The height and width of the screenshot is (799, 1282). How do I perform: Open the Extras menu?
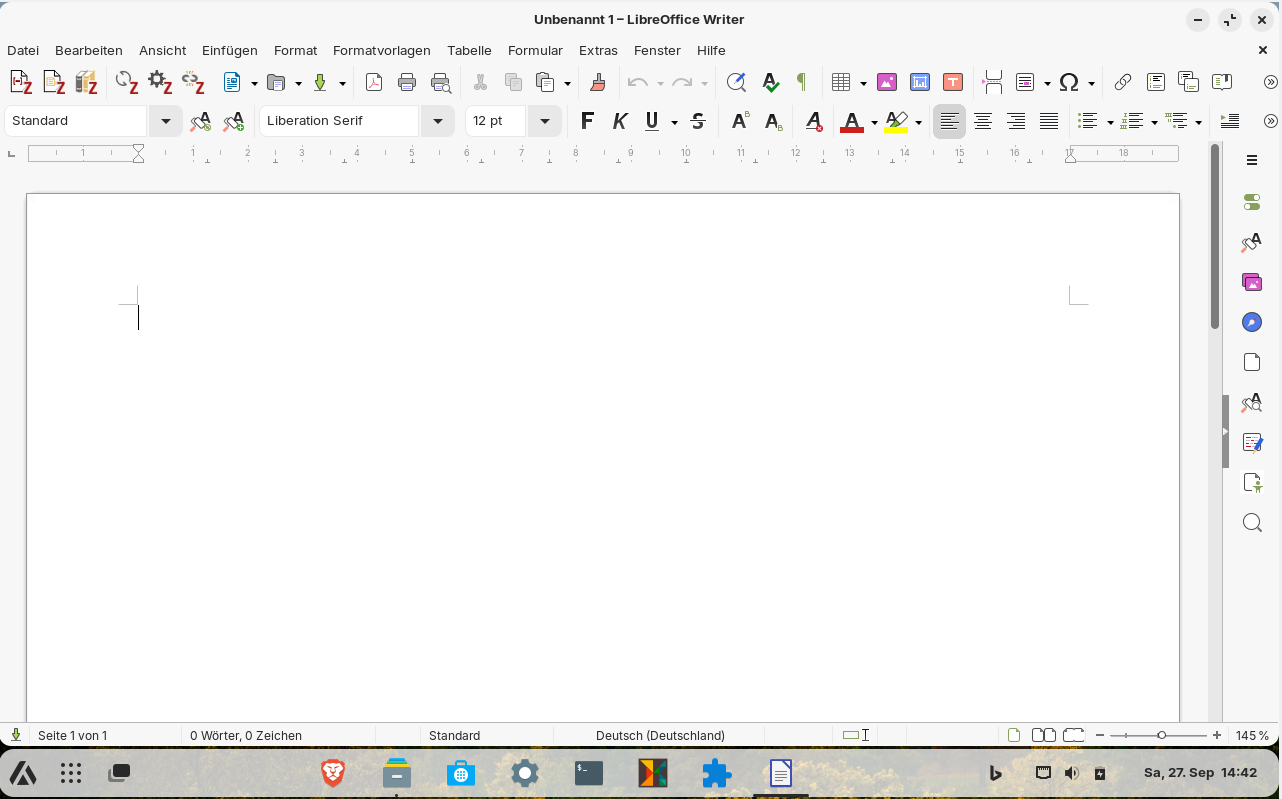pyautogui.click(x=598, y=50)
